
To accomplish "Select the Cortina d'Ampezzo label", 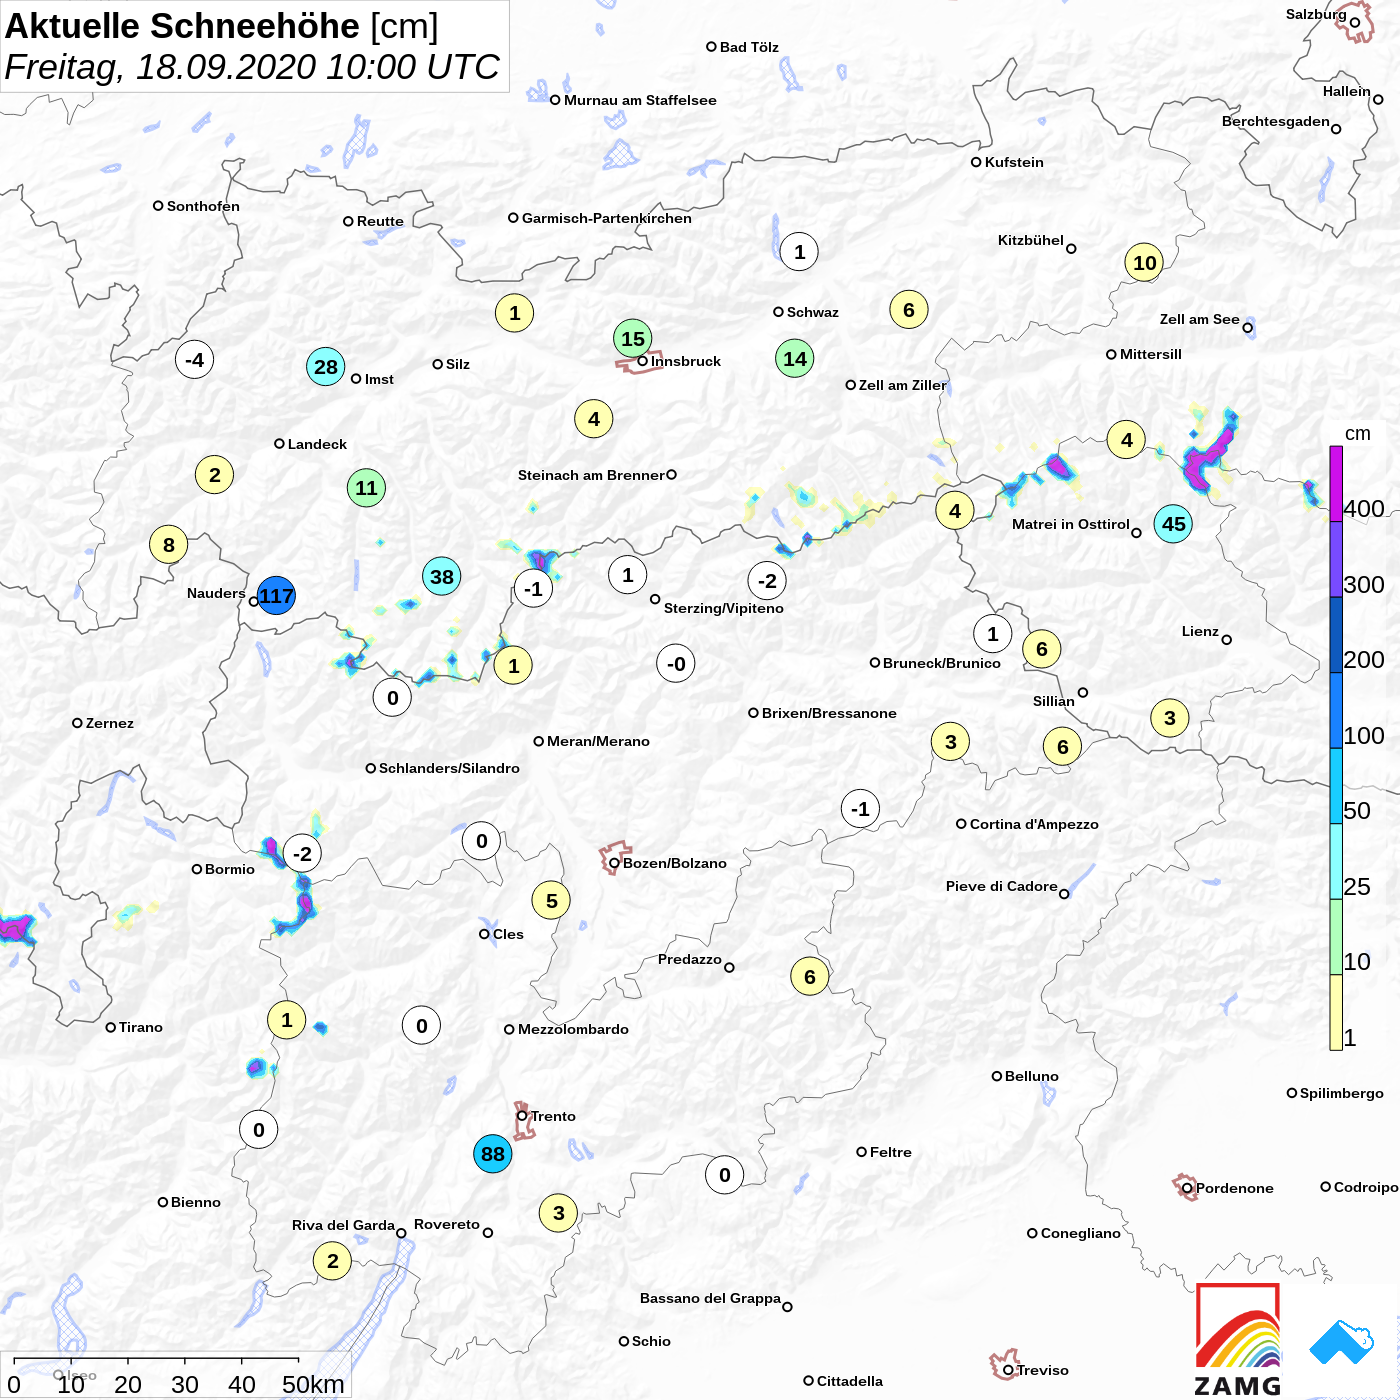I will click(x=1034, y=824).
